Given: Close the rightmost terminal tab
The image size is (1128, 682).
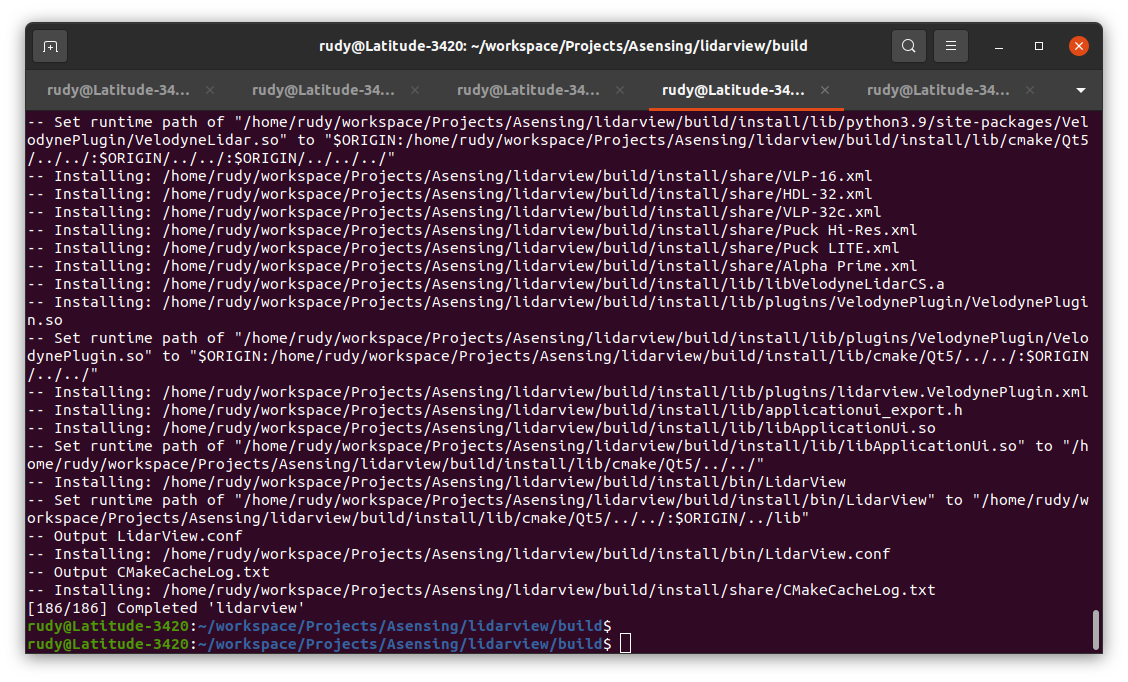Looking at the screenshot, I should click(x=1029, y=89).
